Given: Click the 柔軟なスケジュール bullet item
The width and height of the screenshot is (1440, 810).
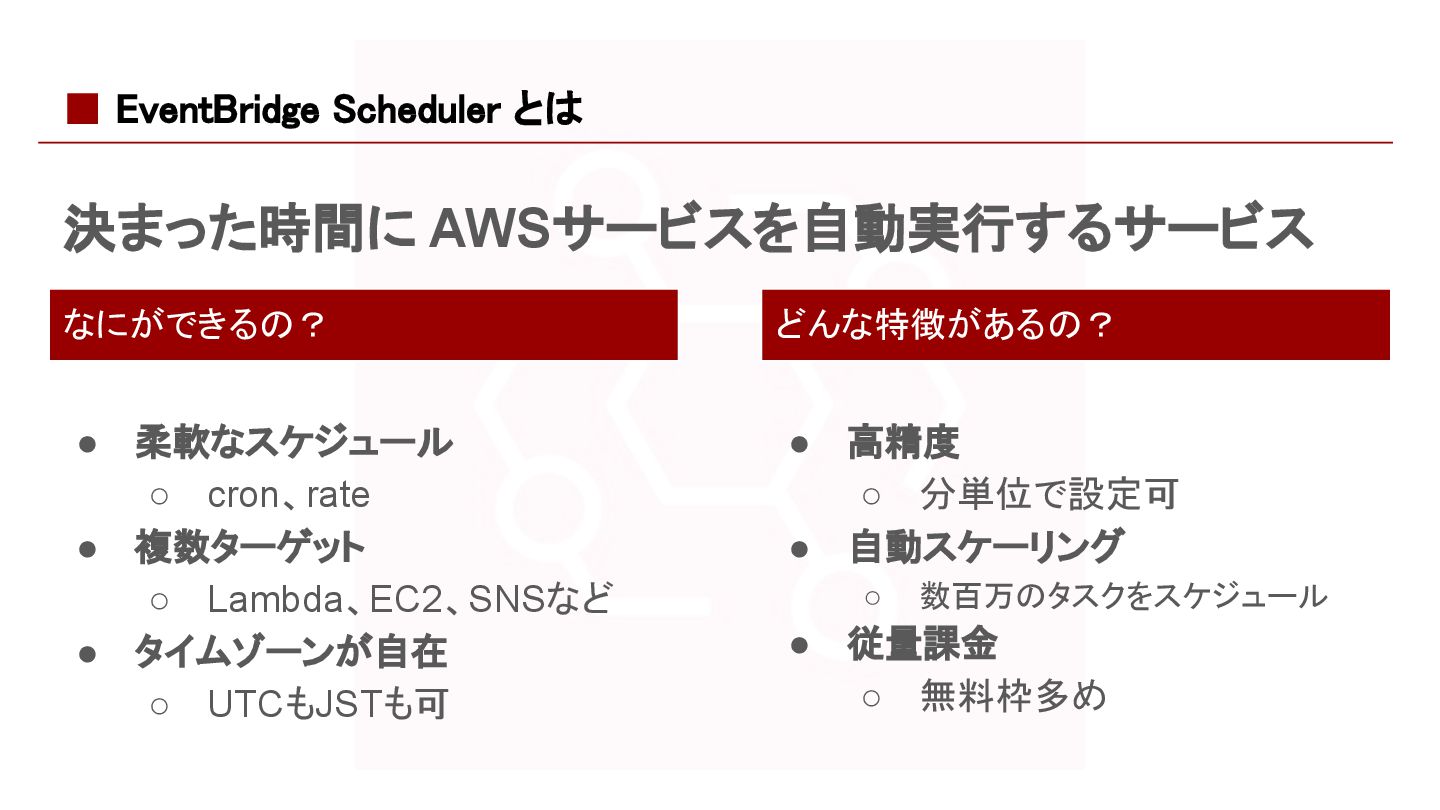Looking at the screenshot, I should (x=294, y=442).
